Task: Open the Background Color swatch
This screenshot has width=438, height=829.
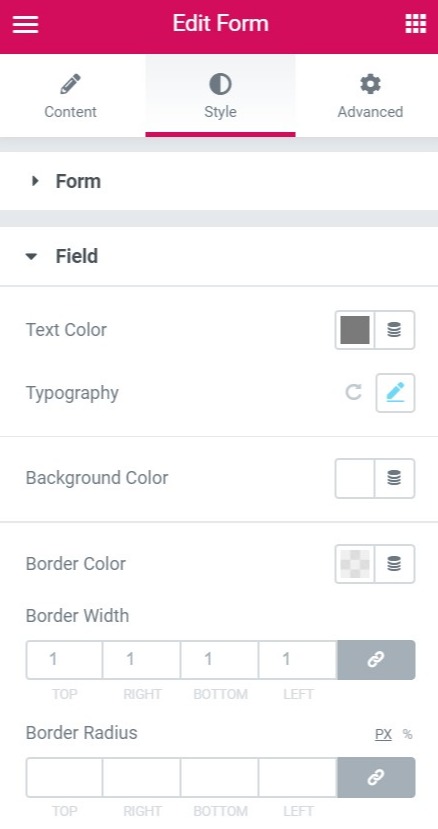Action: pyautogui.click(x=355, y=478)
